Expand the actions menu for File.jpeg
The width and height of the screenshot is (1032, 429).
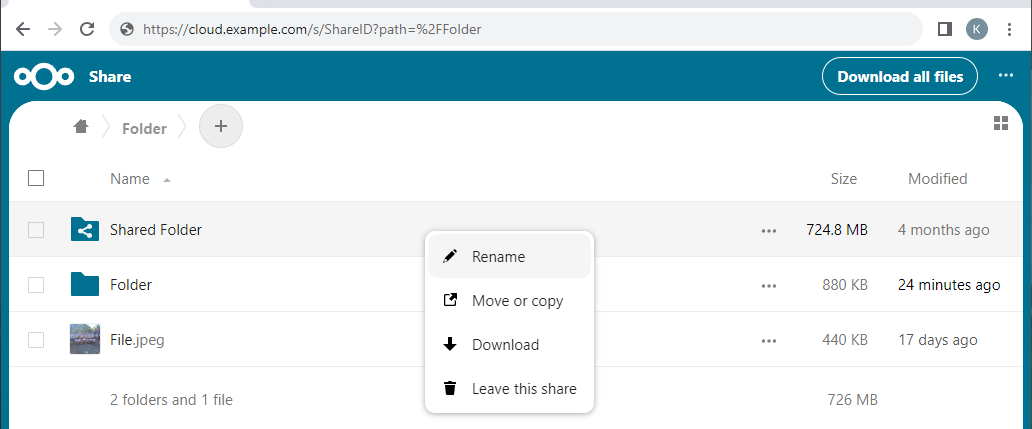[x=768, y=340]
